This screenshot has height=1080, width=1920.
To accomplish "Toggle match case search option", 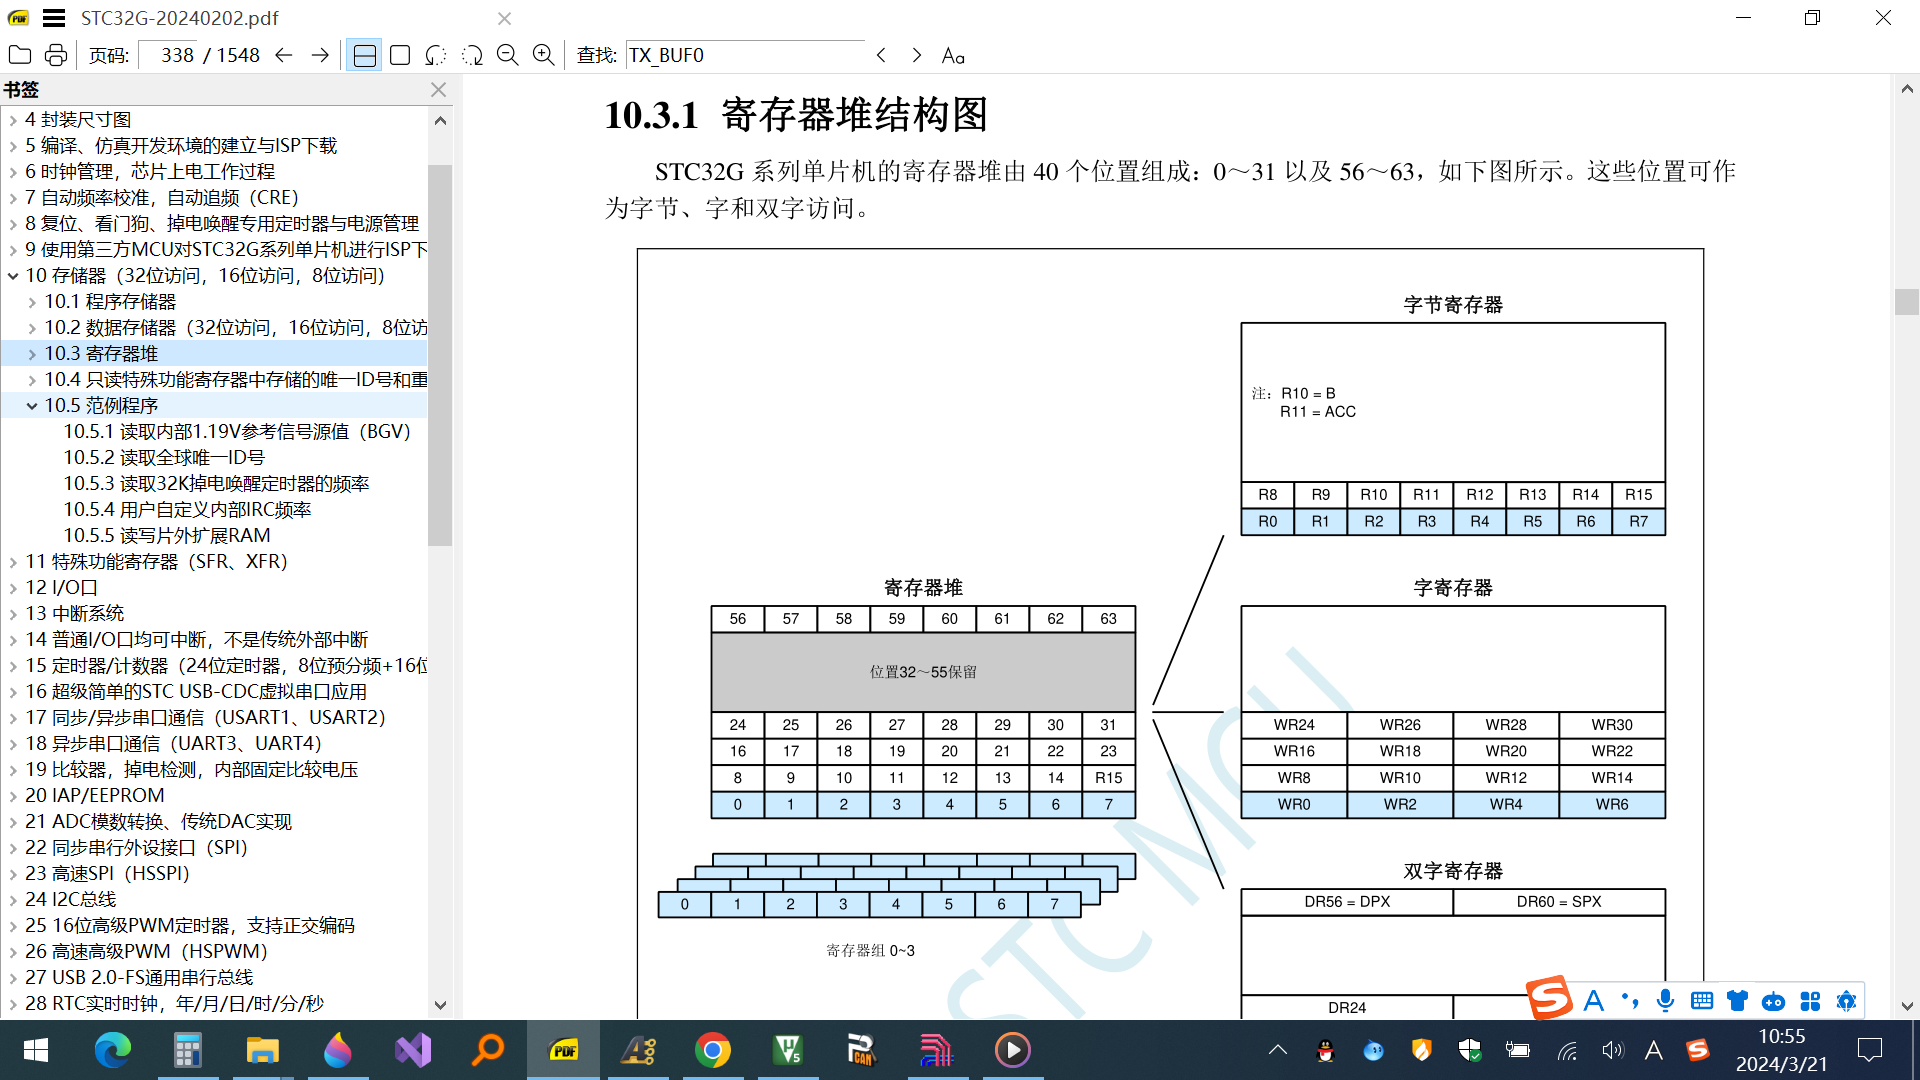I will click(953, 56).
